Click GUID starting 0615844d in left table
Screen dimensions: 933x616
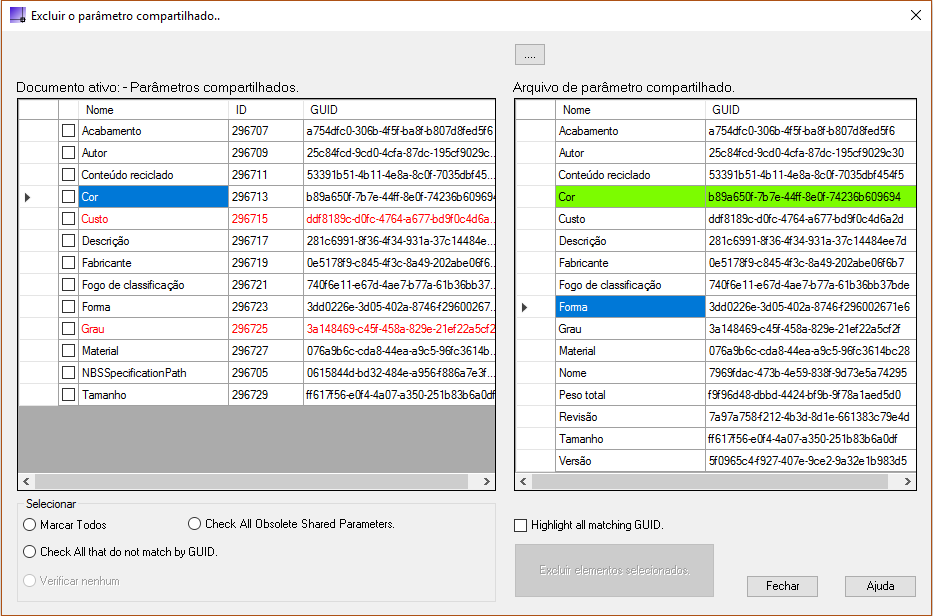click(399, 373)
